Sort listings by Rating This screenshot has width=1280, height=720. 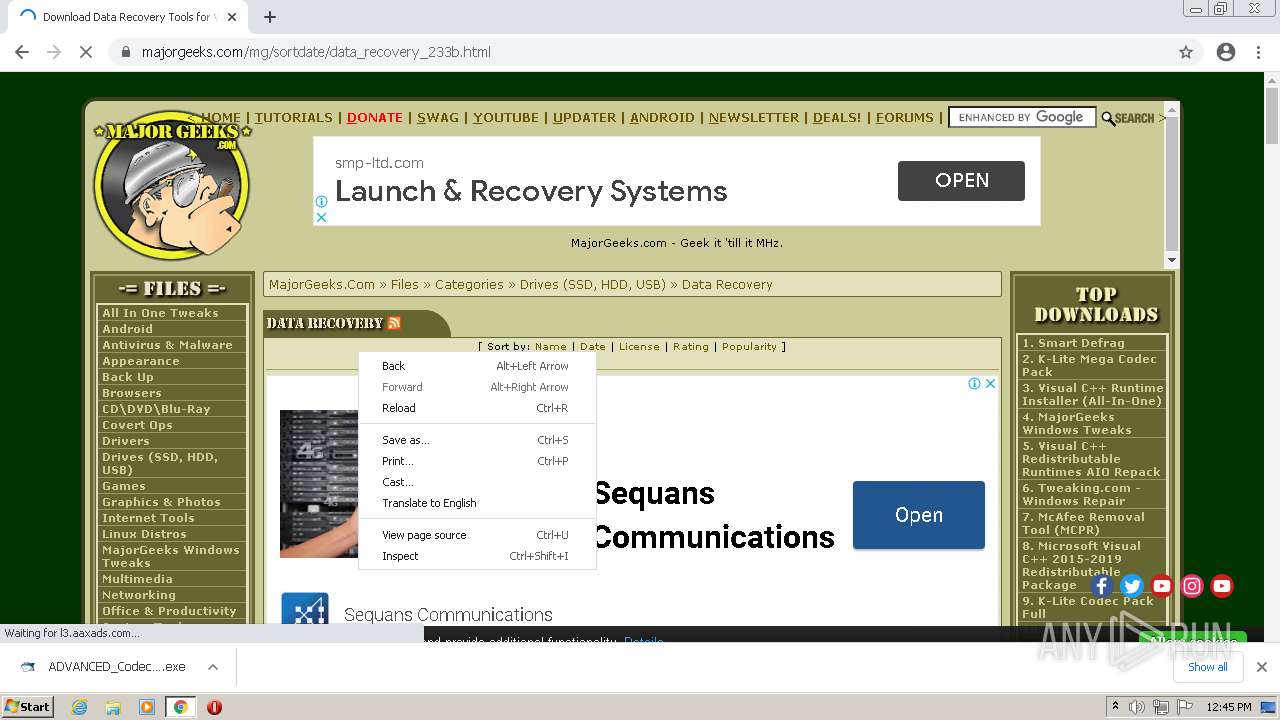[x=690, y=347]
